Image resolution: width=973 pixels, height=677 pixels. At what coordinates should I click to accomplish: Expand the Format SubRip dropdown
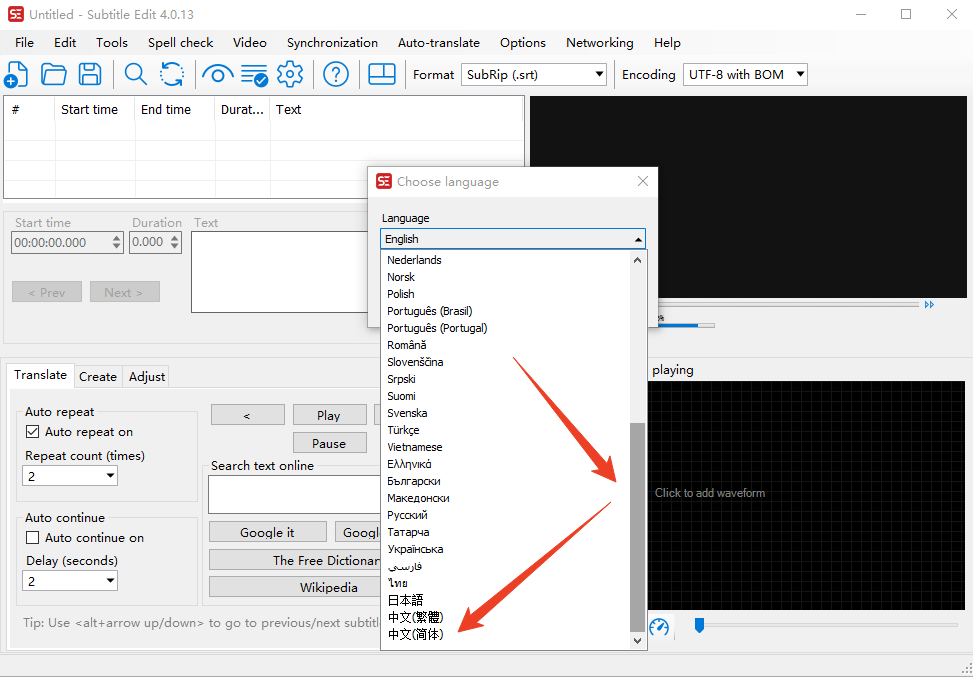(x=534, y=74)
